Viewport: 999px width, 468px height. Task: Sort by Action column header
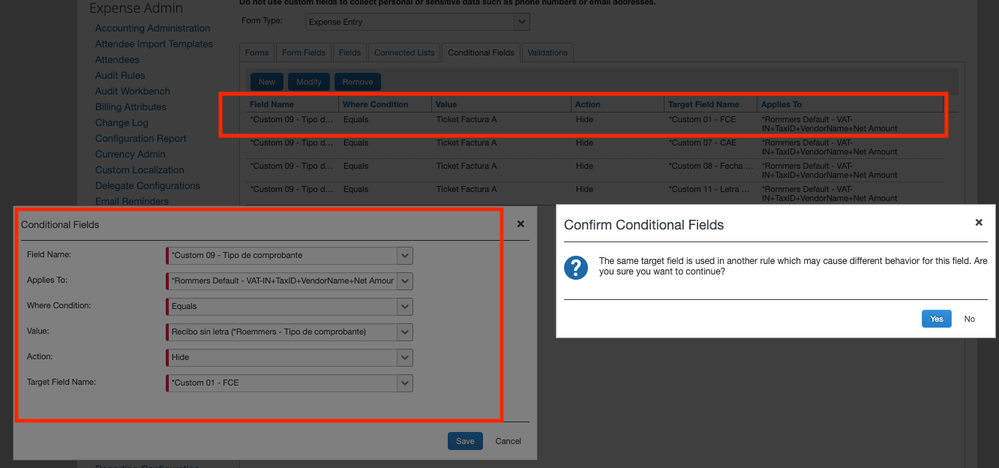click(x=618, y=104)
